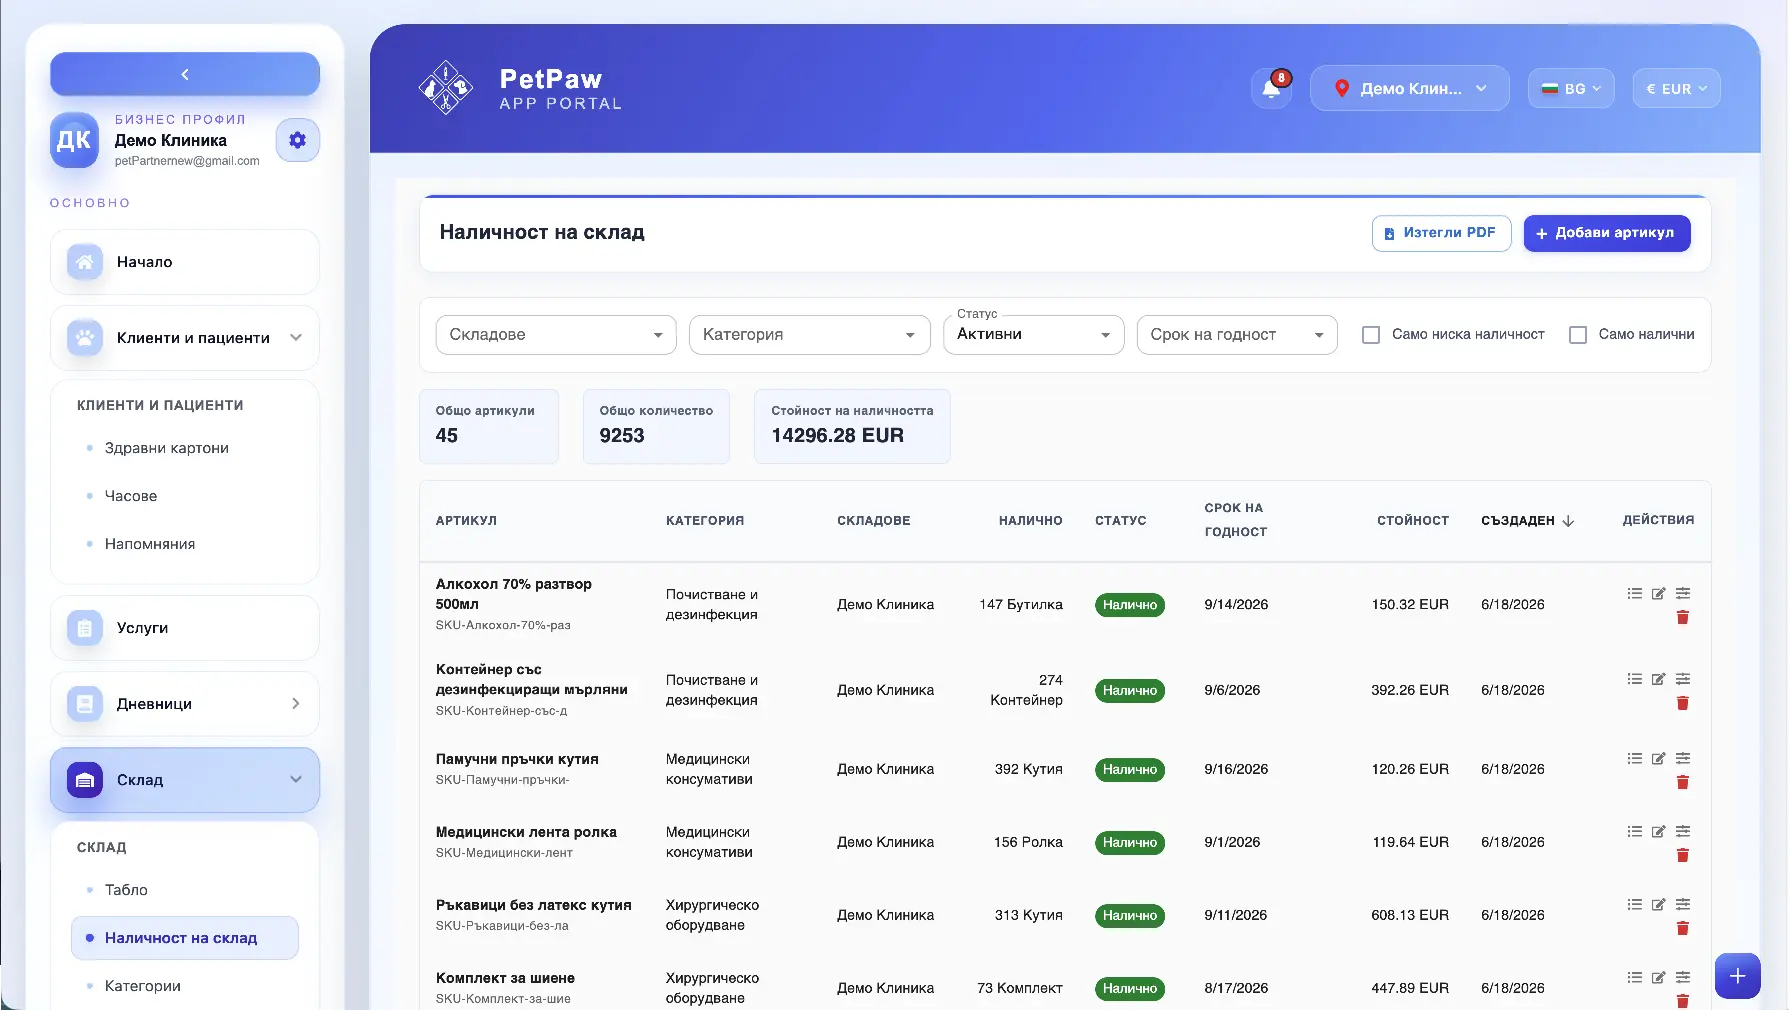Click the Добави артикул button

point(1607,233)
